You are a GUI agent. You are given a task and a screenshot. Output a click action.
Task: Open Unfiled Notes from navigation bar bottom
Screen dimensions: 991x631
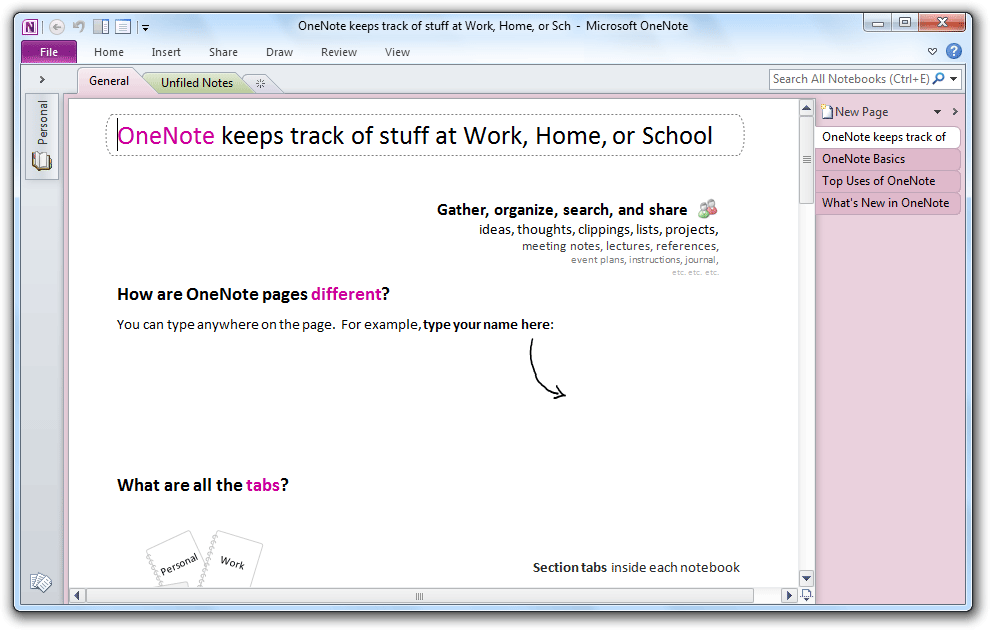coord(41,582)
